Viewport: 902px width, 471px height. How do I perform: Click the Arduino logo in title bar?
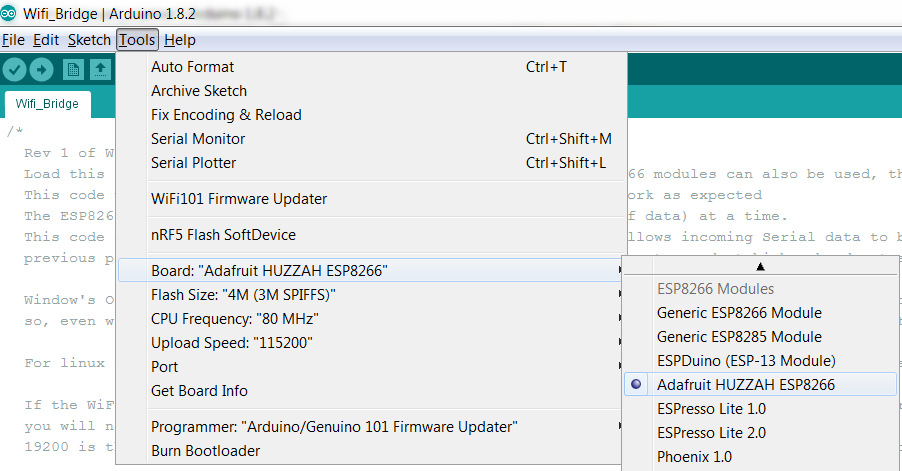point(8,13)
